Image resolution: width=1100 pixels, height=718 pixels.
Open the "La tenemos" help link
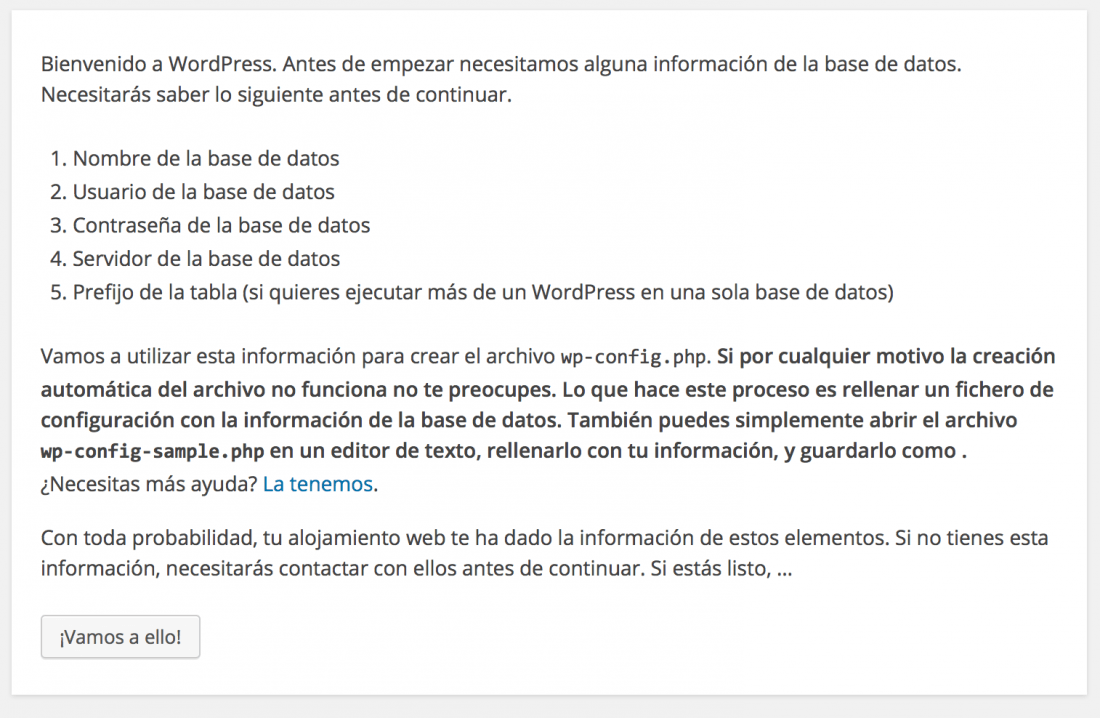pyautogui.click(x=317, y=484)
